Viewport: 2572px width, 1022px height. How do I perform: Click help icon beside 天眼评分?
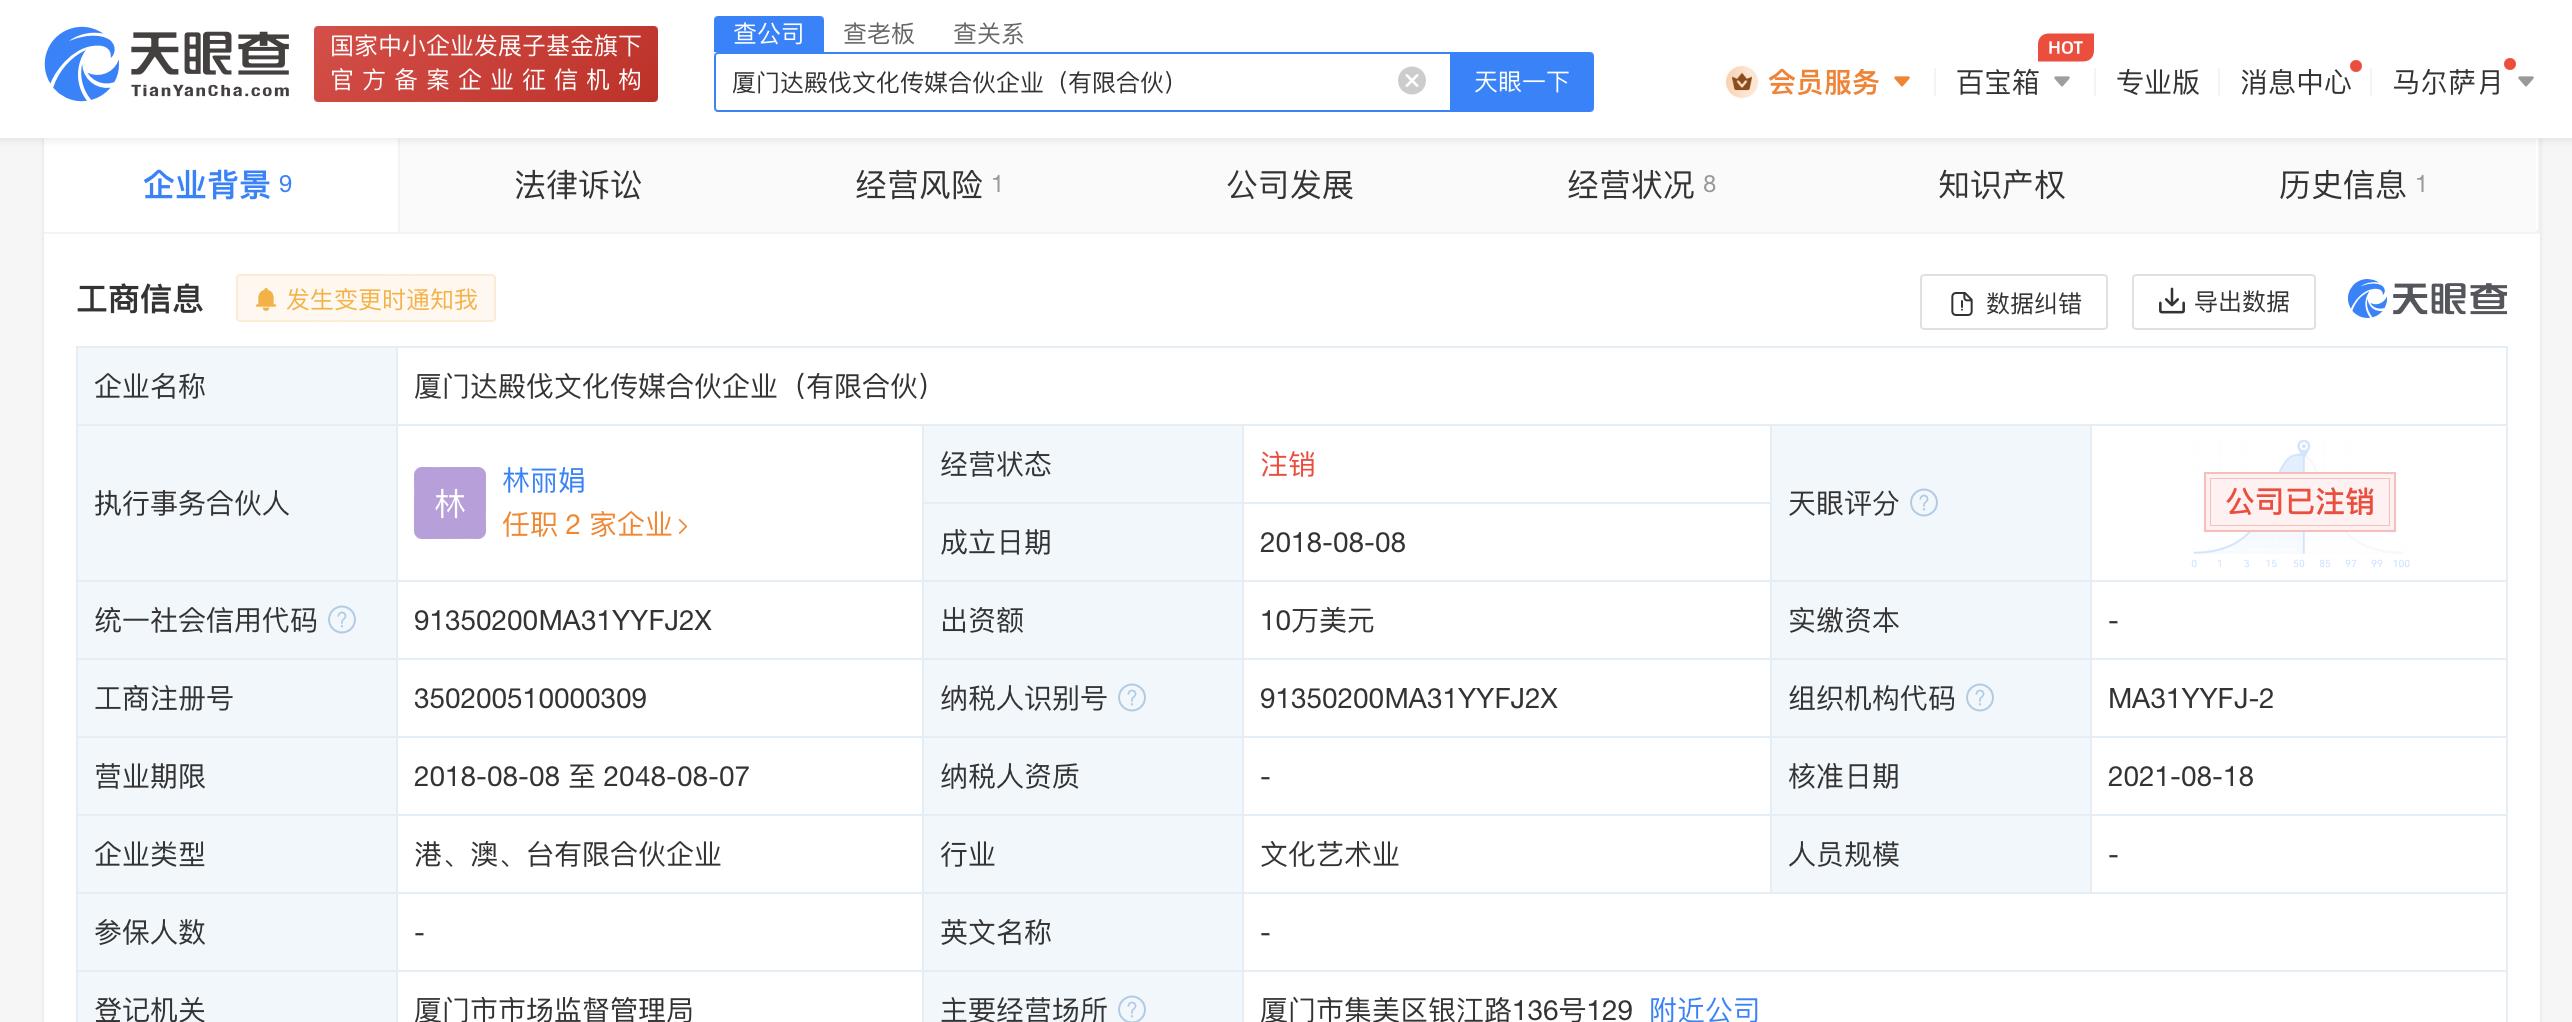point(1924,503)
